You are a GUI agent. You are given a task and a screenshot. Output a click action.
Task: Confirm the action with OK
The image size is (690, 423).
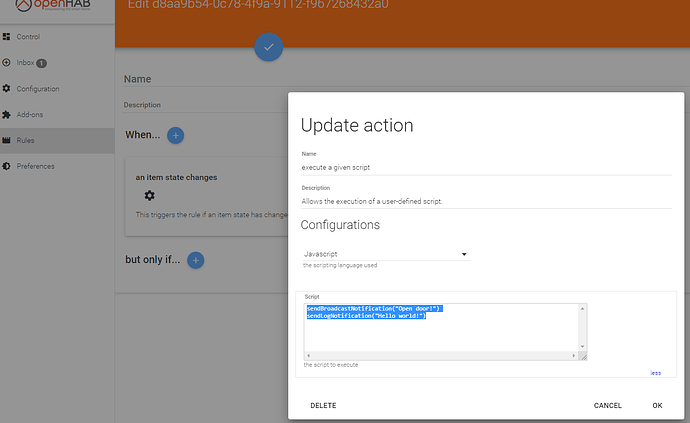657,406
